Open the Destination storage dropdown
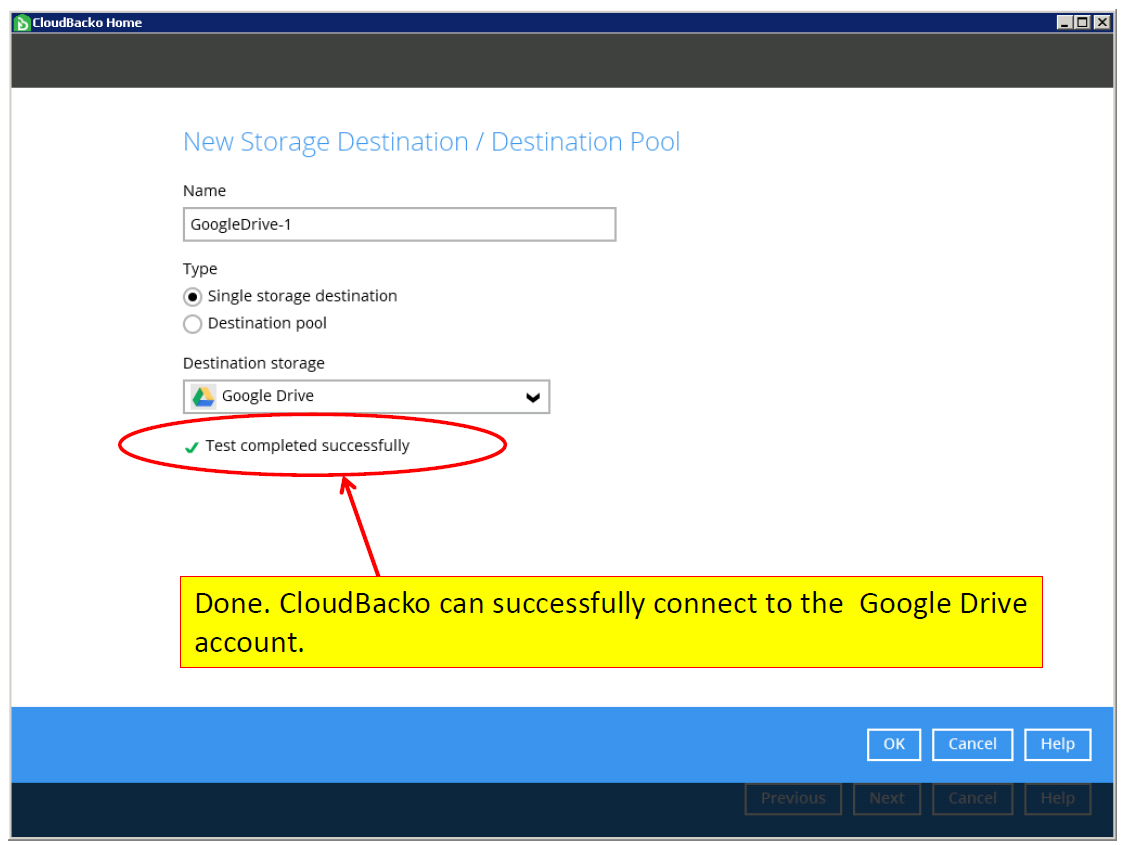Image resolution: width=1128 pixels, height=845 pixels. tap(366, 396)
